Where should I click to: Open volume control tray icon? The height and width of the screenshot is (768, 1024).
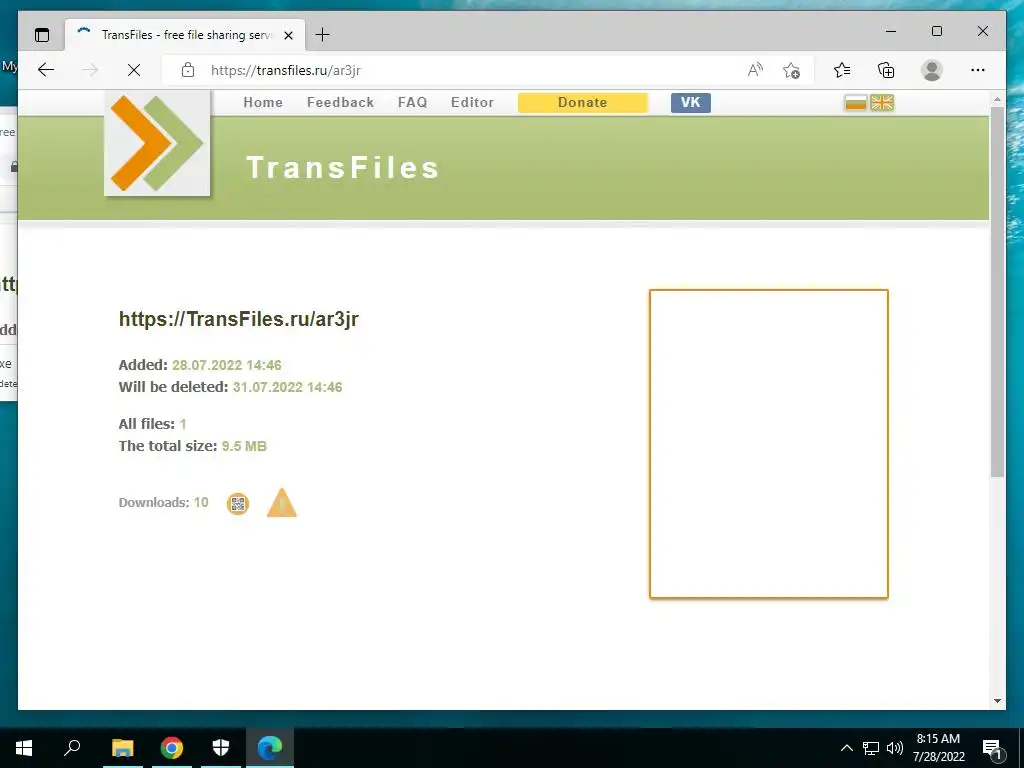point(895,748)
